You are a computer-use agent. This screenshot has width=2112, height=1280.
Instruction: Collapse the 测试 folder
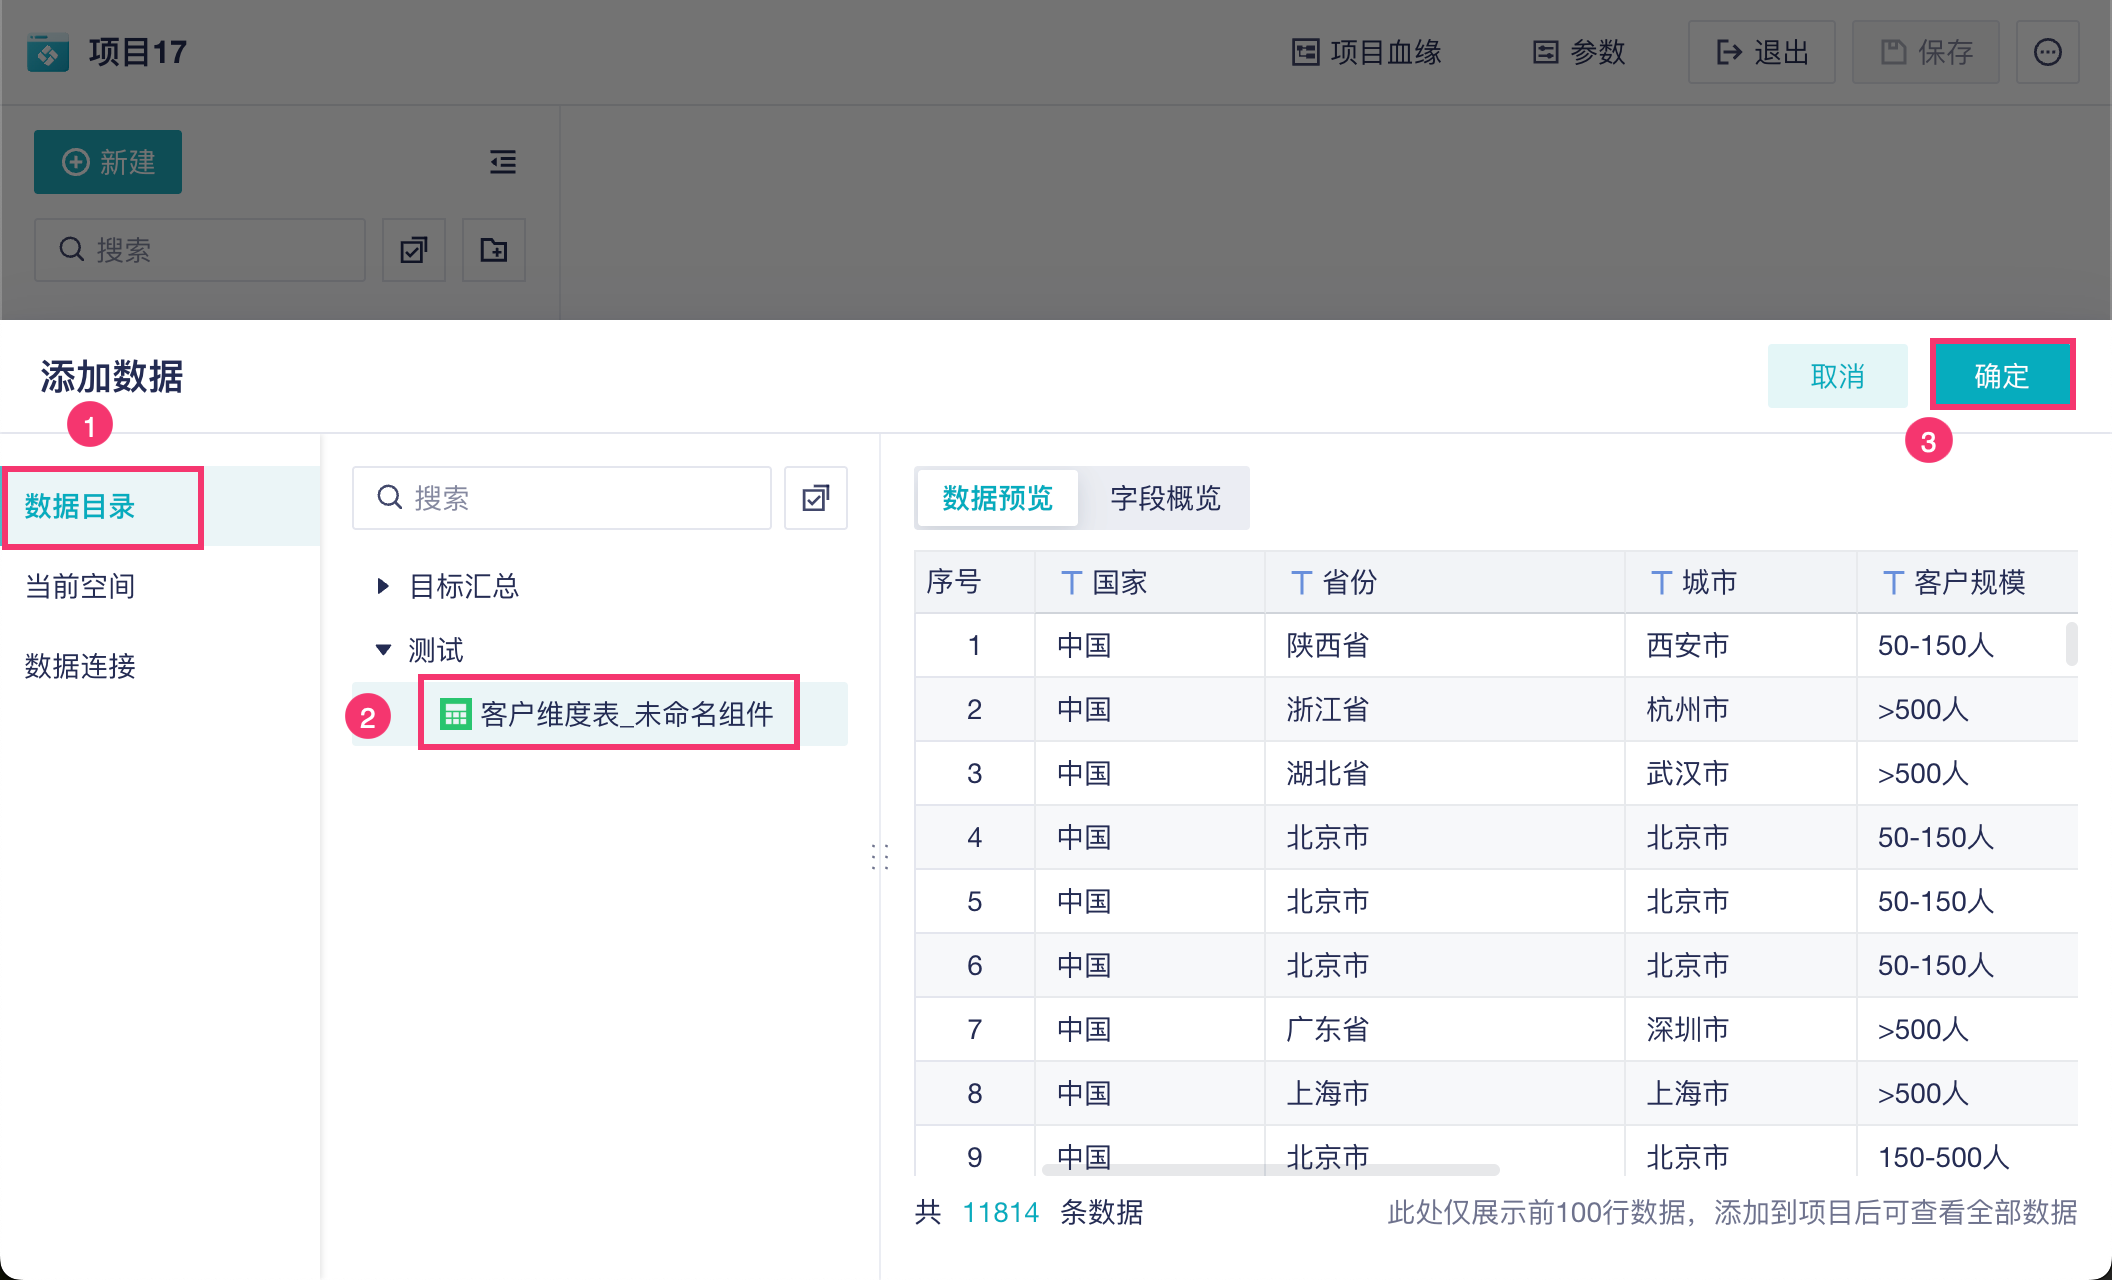[382, 650]
